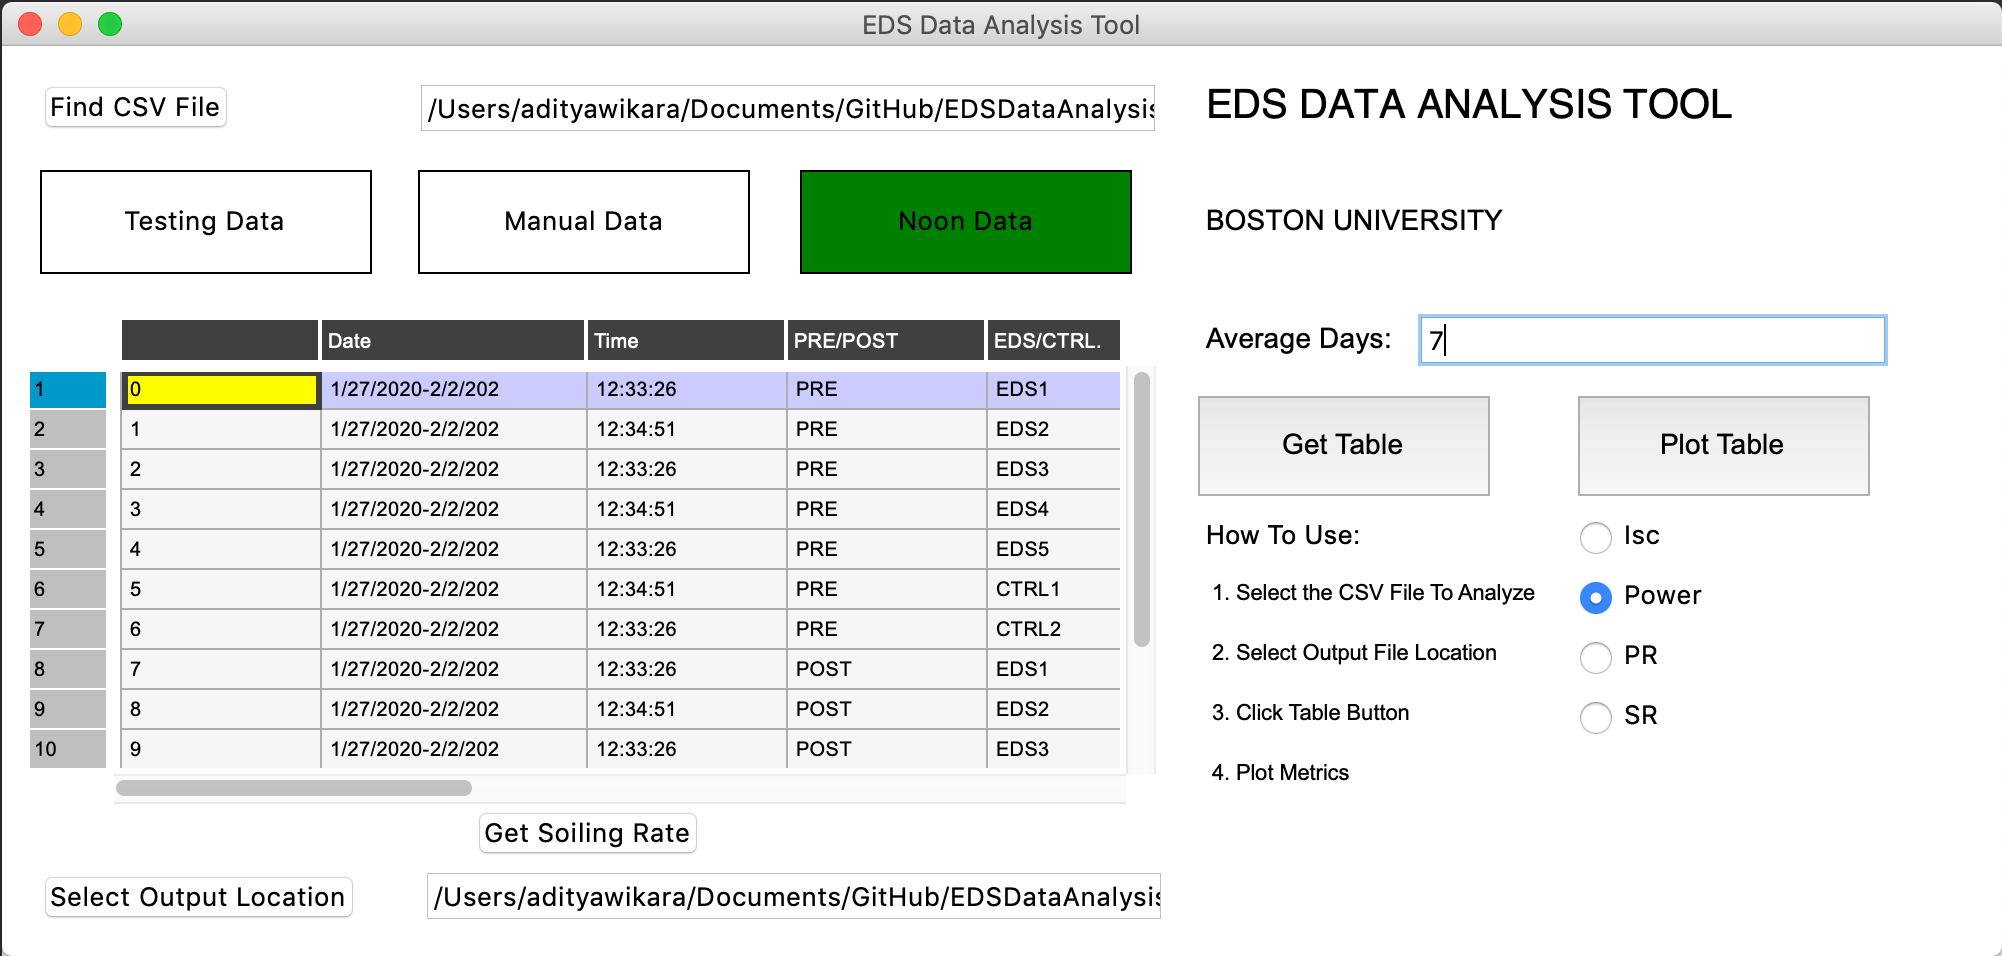Click the Date column header
This screenshot has height=956, width=2002.
pos(453,340)
